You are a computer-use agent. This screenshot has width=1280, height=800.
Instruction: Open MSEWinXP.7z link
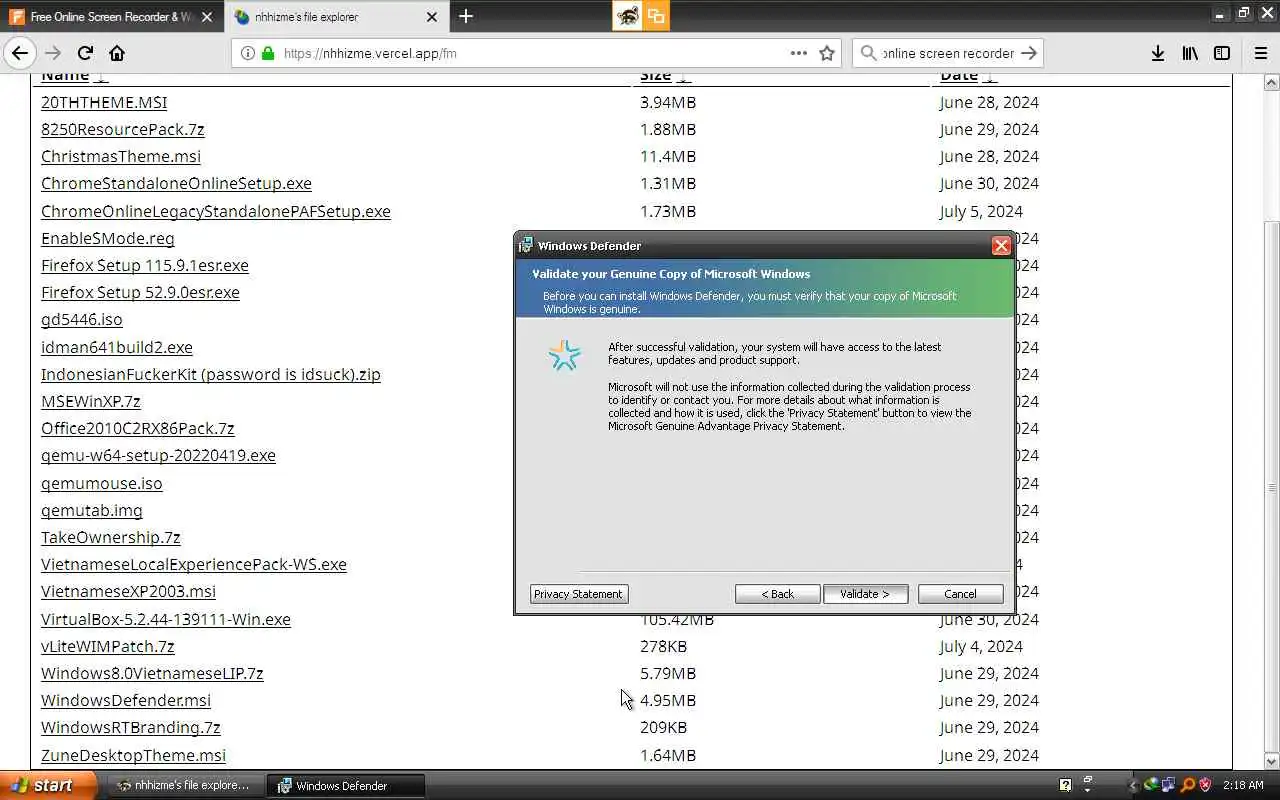(90, 401)
